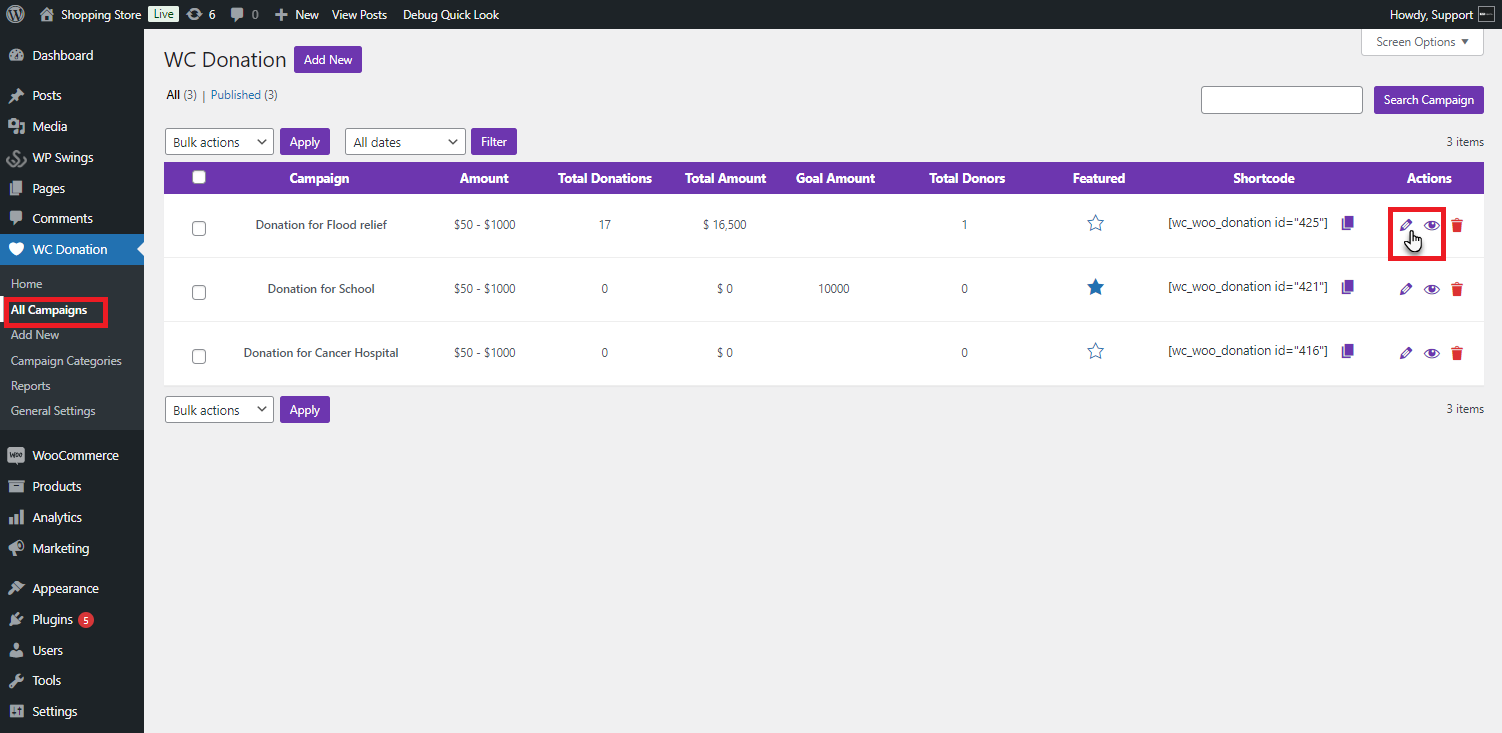Click the WordPress logo in admin bar

pos(16,15)
